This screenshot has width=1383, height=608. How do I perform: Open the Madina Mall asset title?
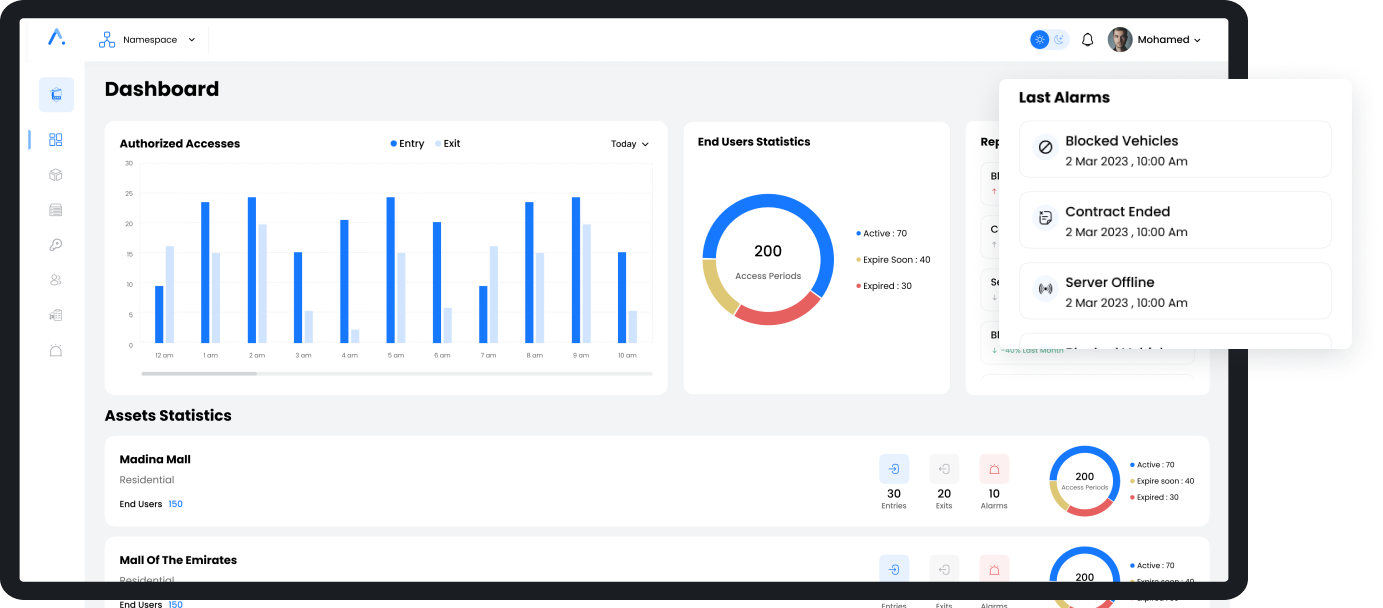point(155,460)
